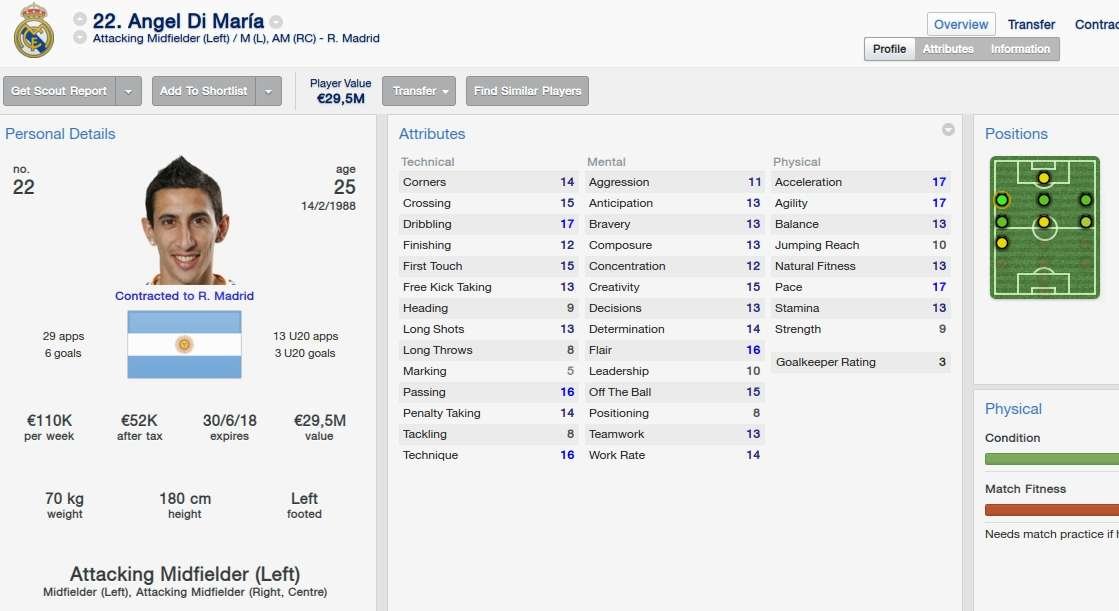
Task: Open the Transfer tab at top right
Action: (1031, 24)
